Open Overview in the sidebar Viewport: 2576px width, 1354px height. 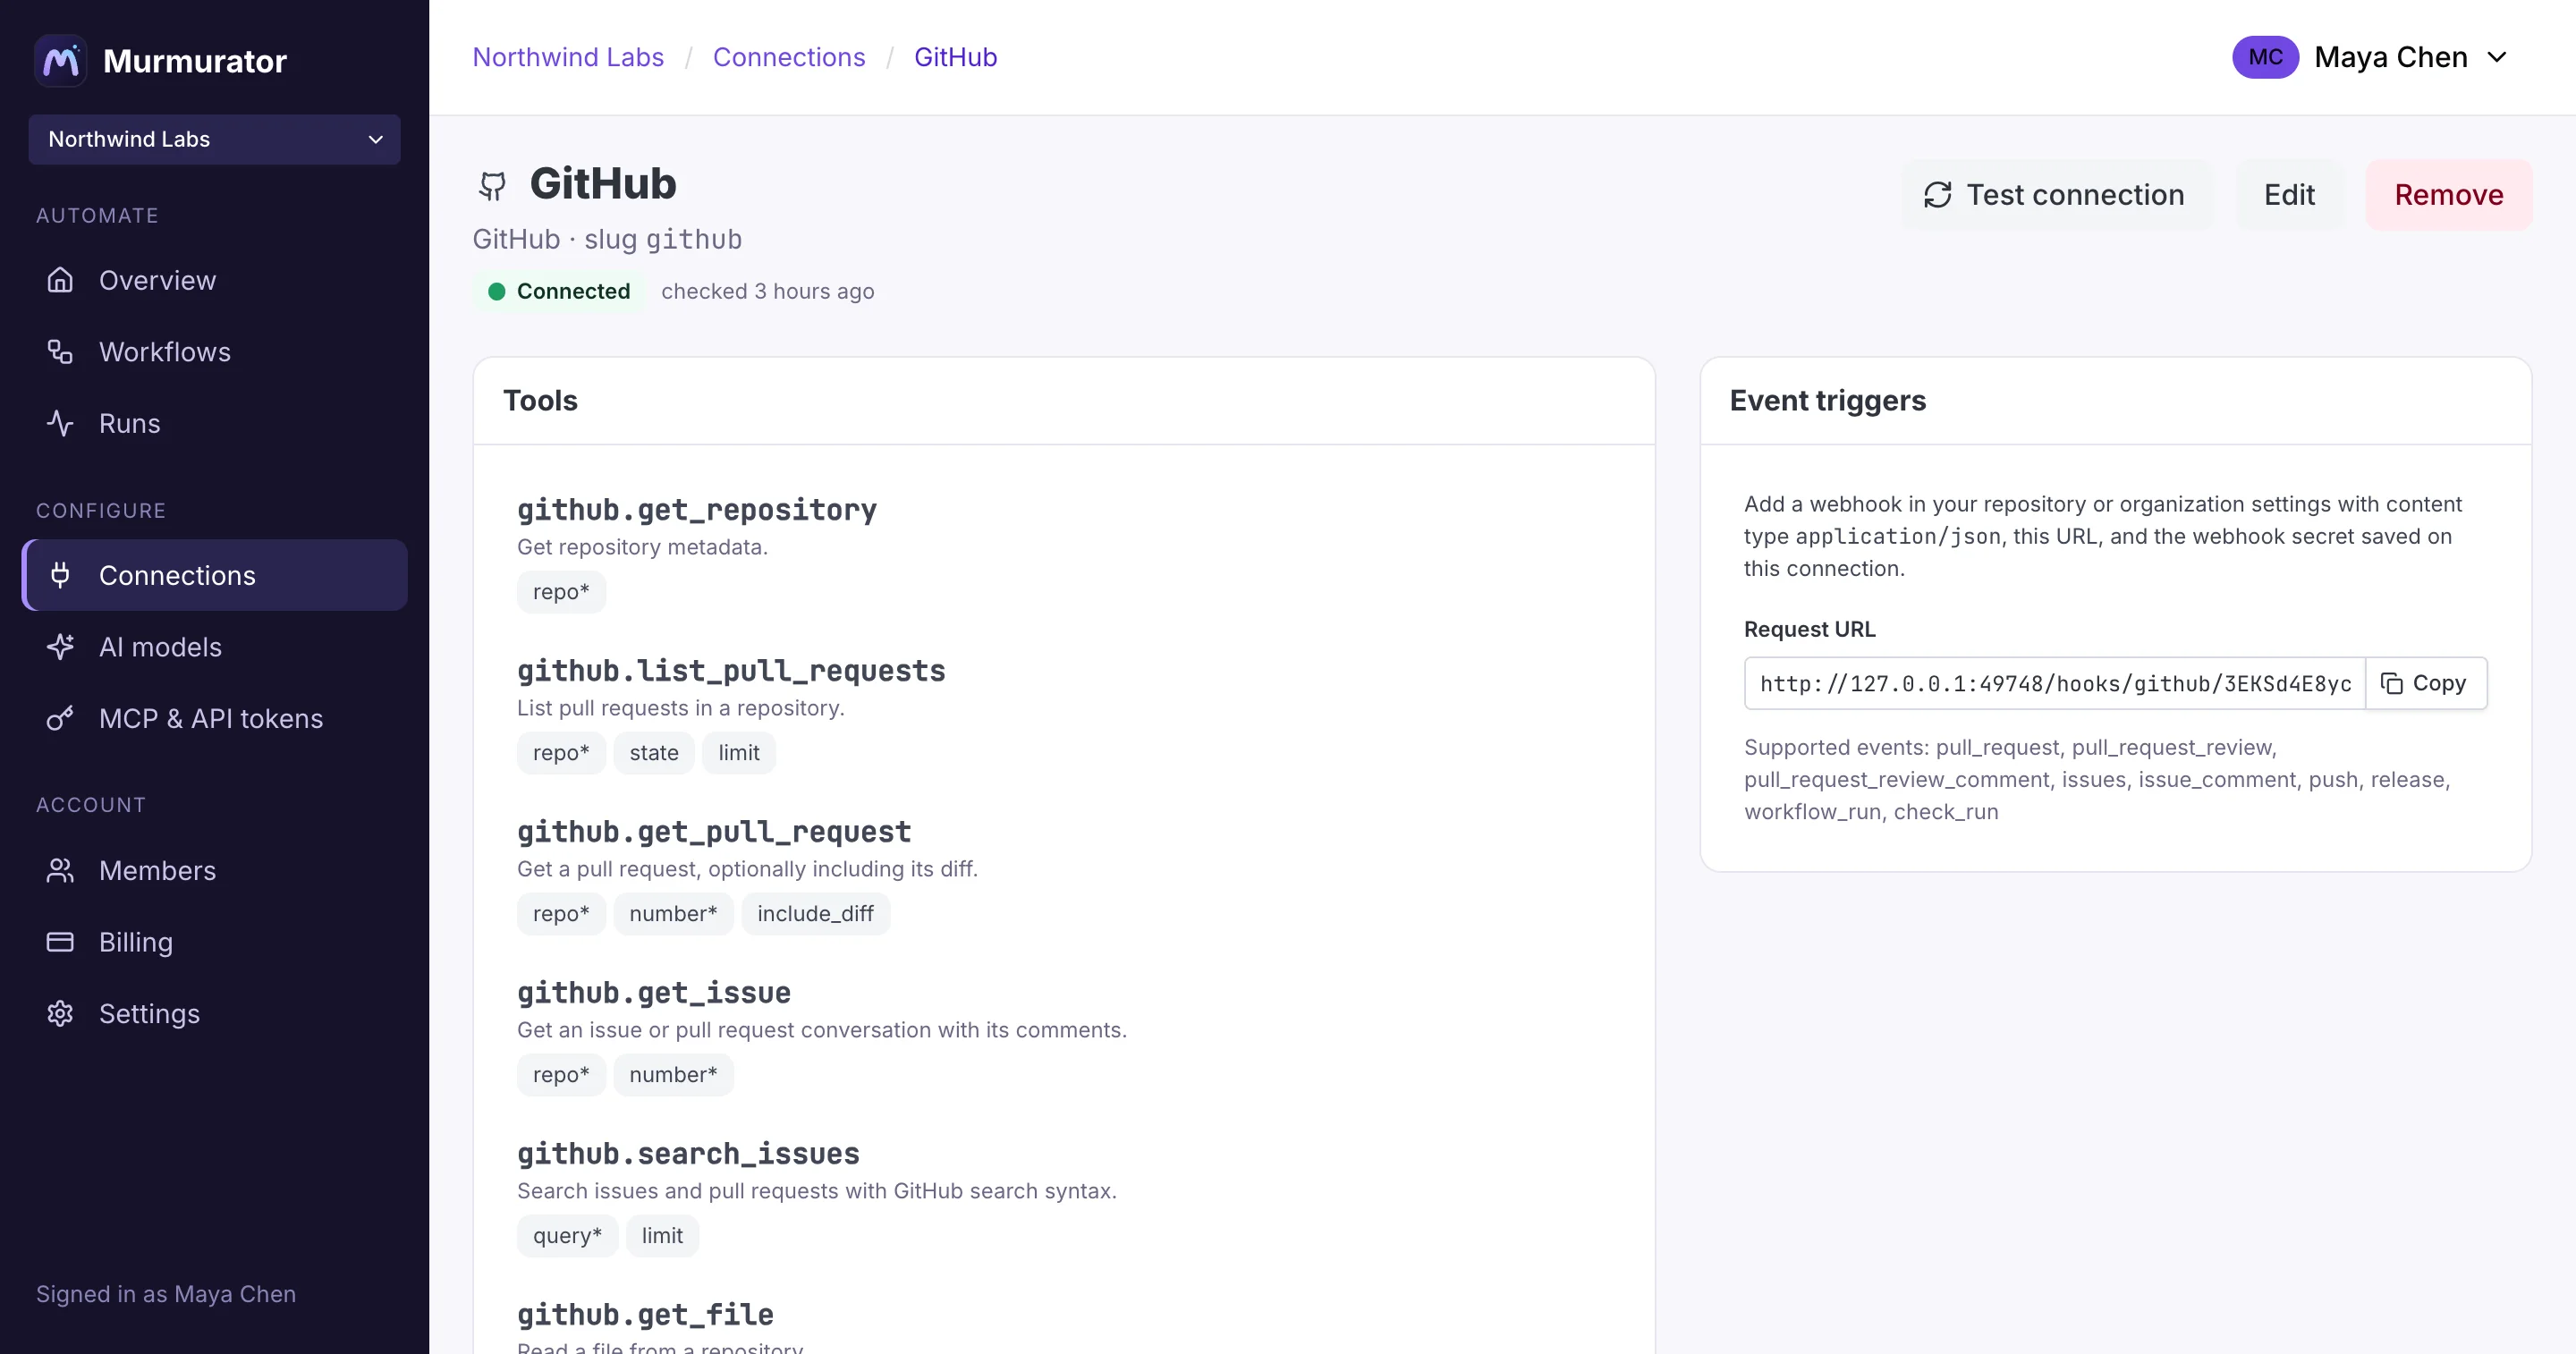tap(215, 280)
